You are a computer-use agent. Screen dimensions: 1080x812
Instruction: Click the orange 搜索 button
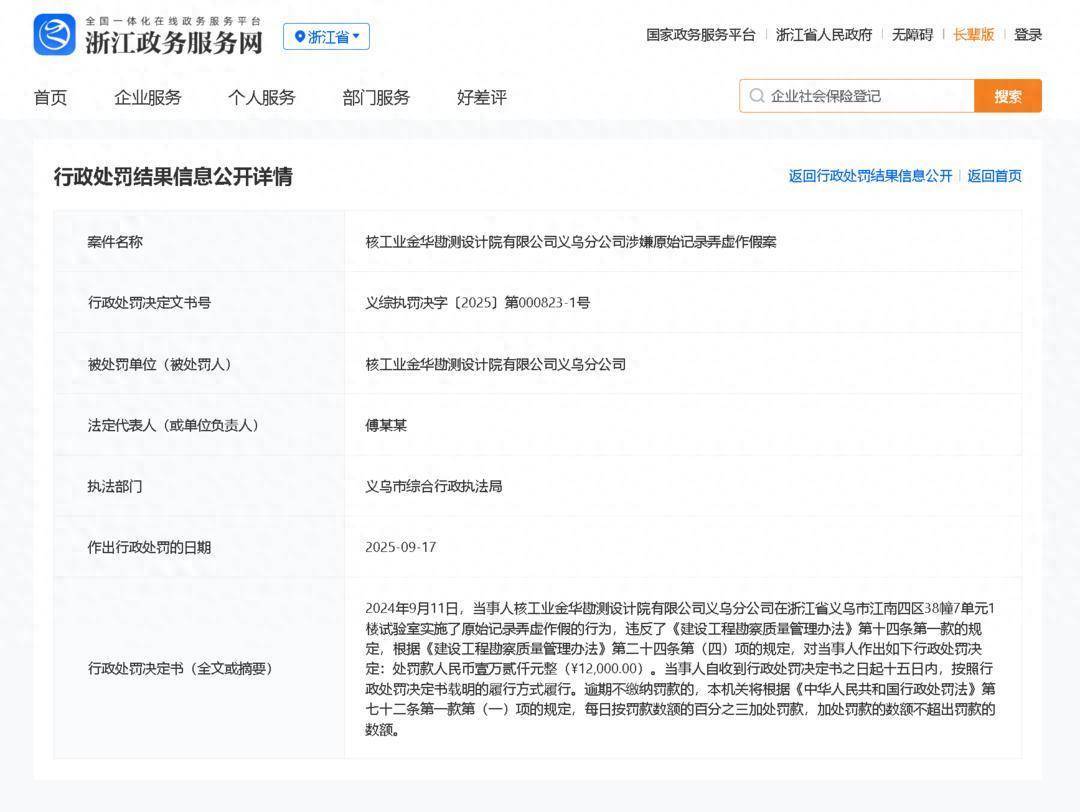pos(1008,96)
